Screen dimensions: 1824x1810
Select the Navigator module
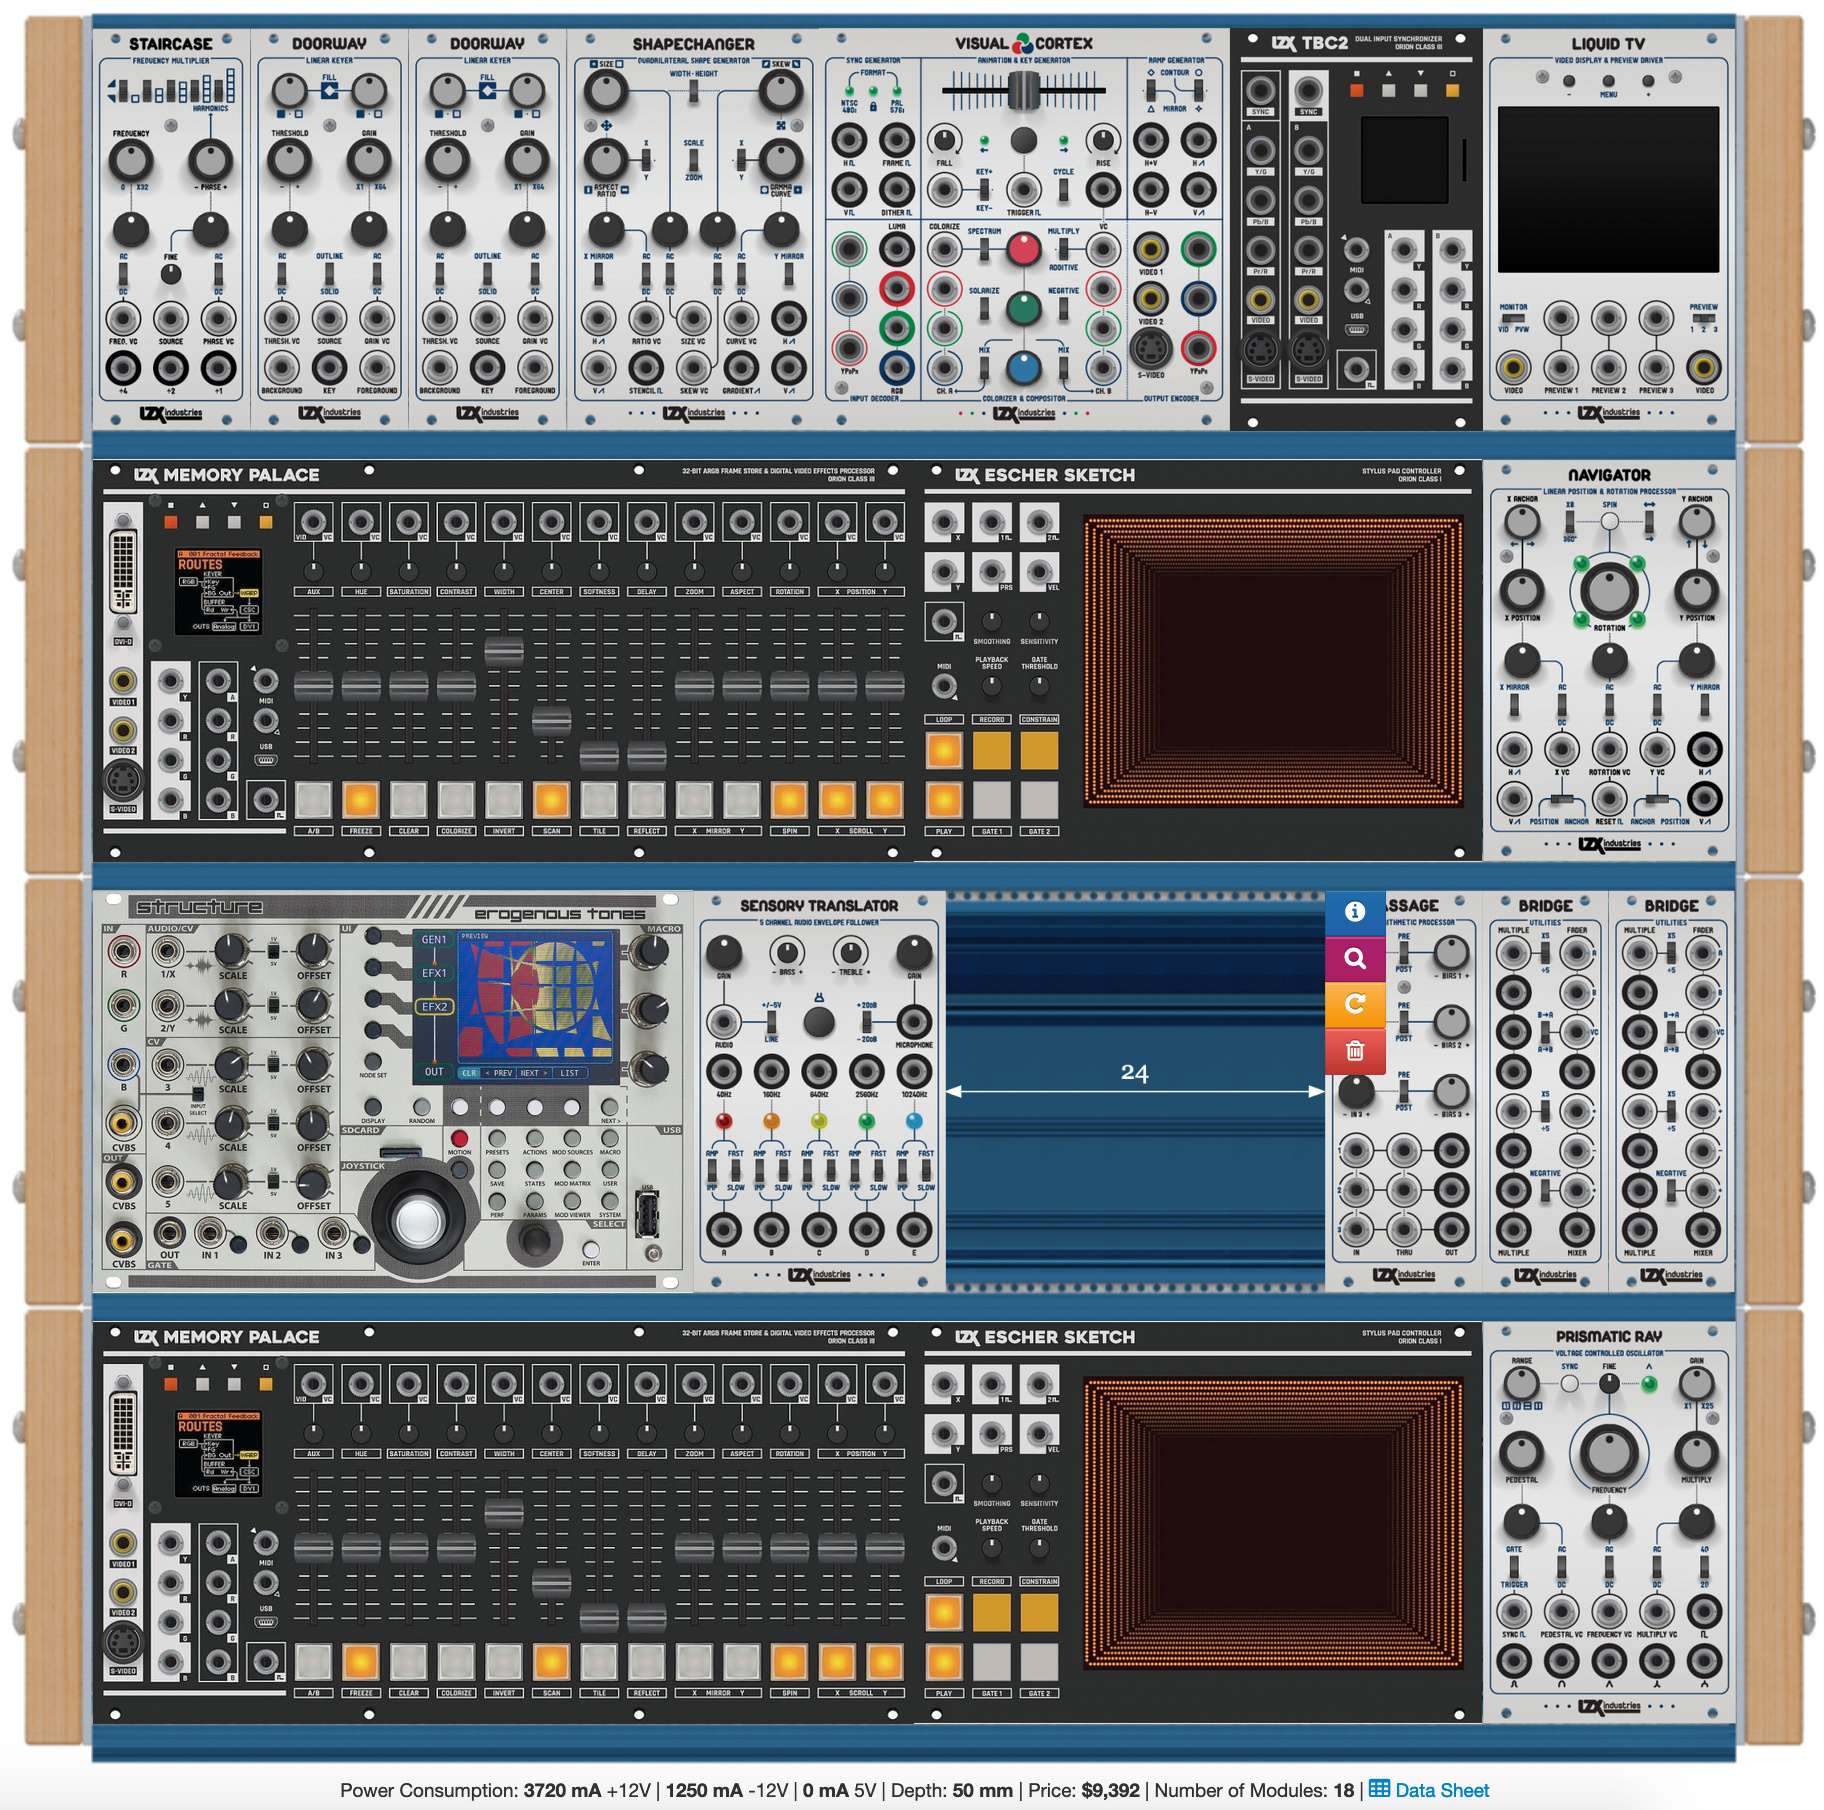[1608, 660]
